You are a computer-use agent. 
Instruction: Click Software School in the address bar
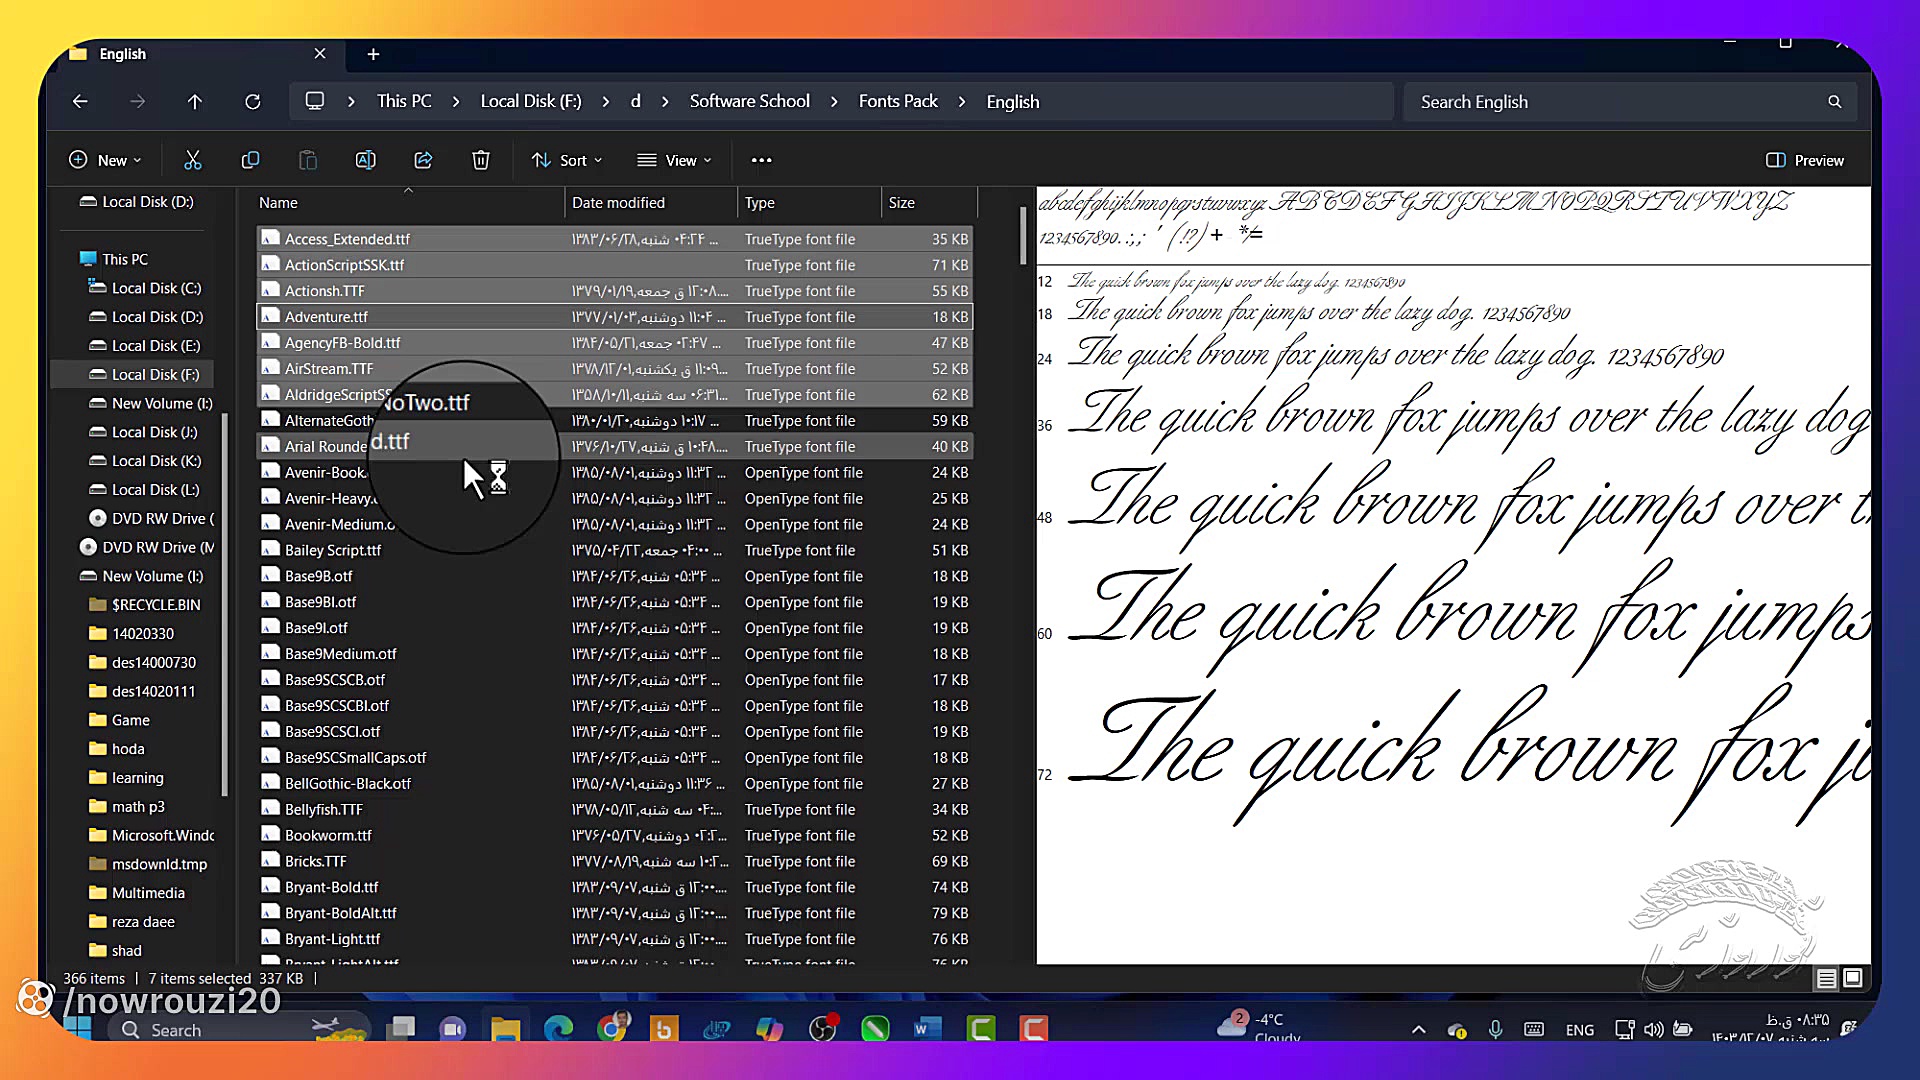pos(749,101)
